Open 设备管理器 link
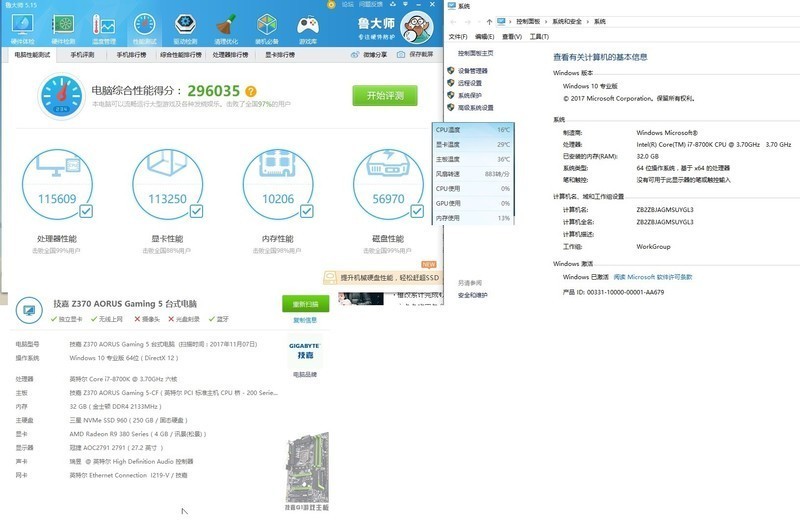Image resolution: width=800 pixels, height=524 pixels. (x=472, y=70)
